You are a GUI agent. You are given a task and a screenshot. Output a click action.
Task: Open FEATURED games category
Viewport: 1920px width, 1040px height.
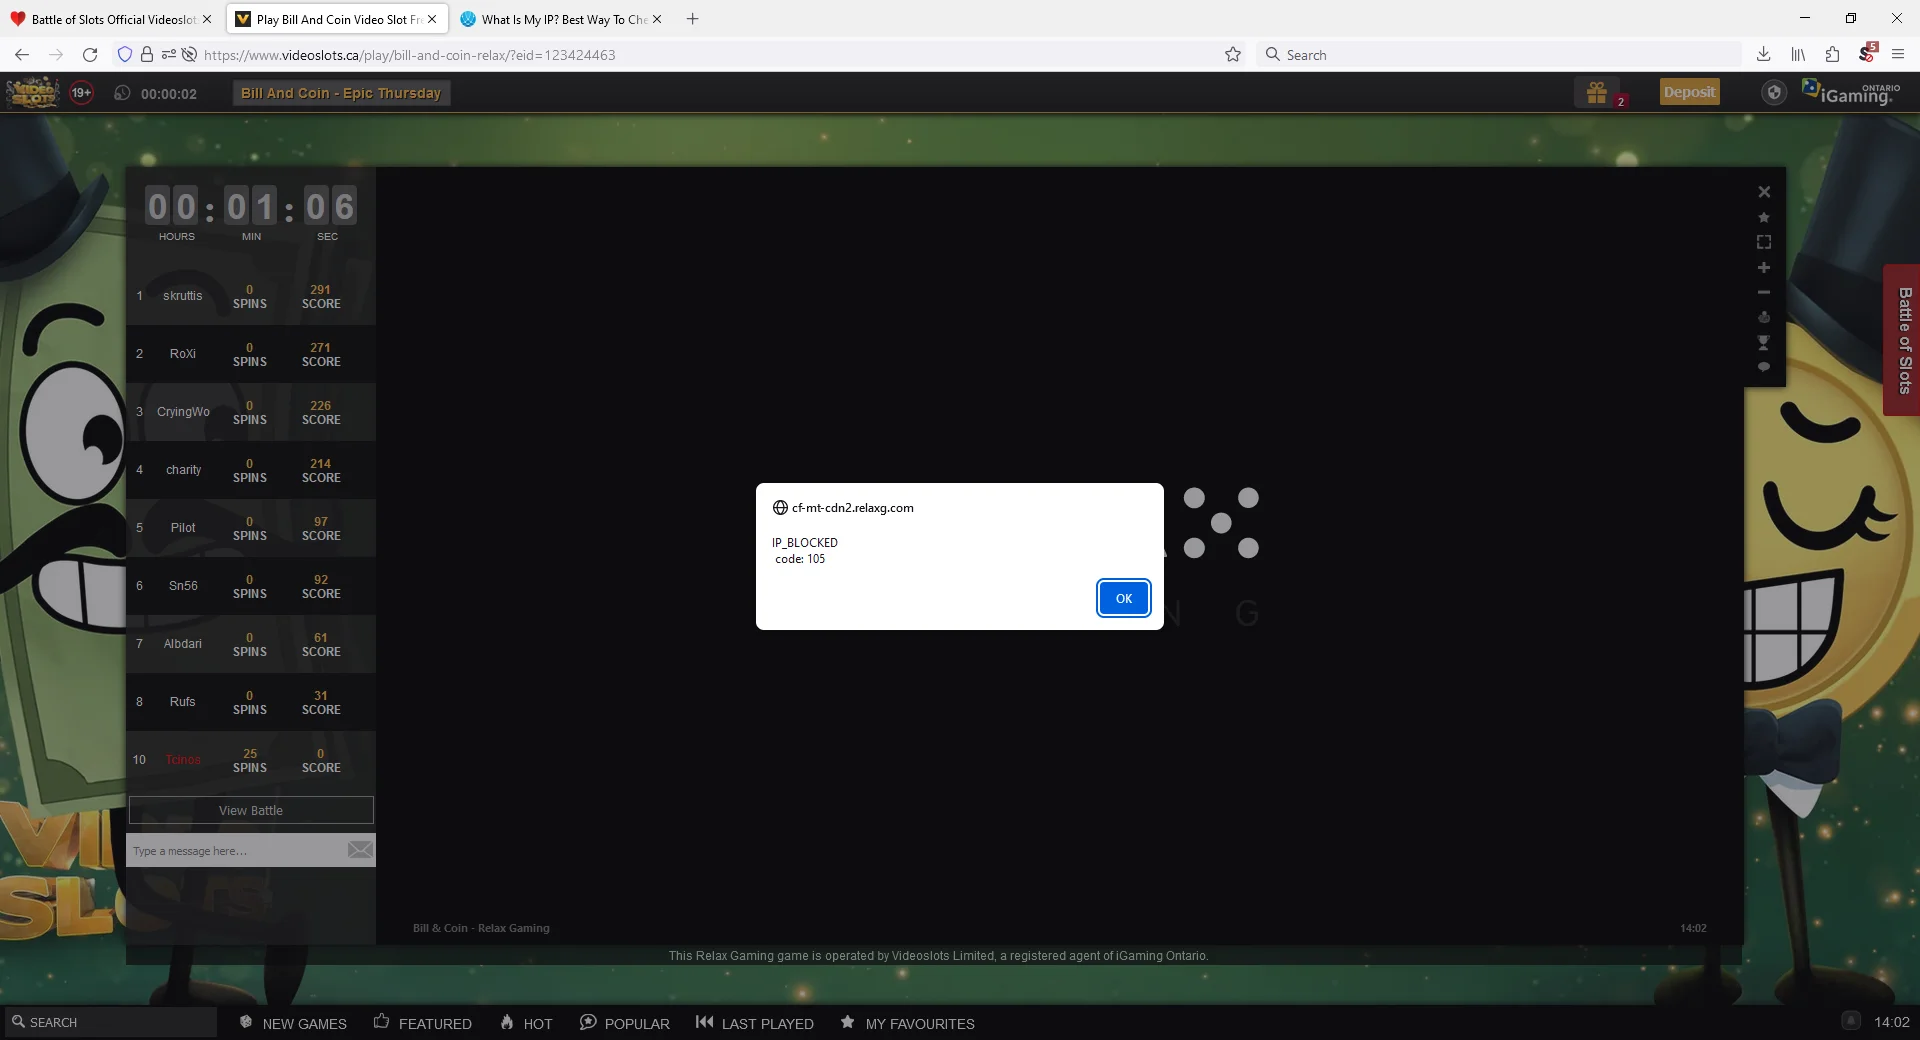pos(423,1023)
